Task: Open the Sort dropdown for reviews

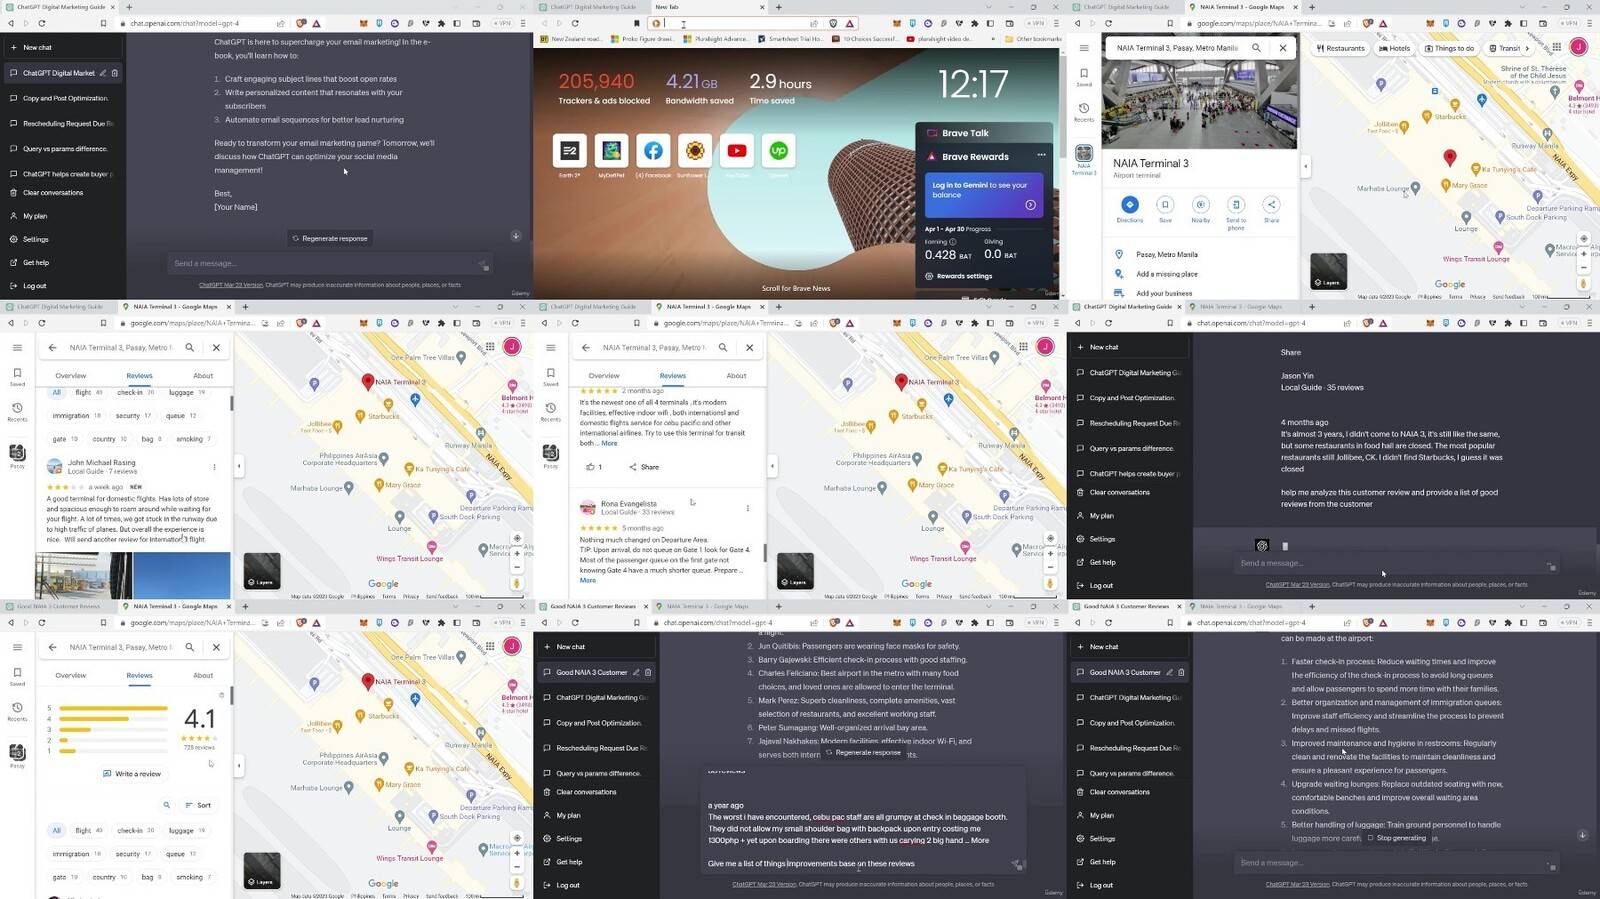Action: tap(198, 805)
